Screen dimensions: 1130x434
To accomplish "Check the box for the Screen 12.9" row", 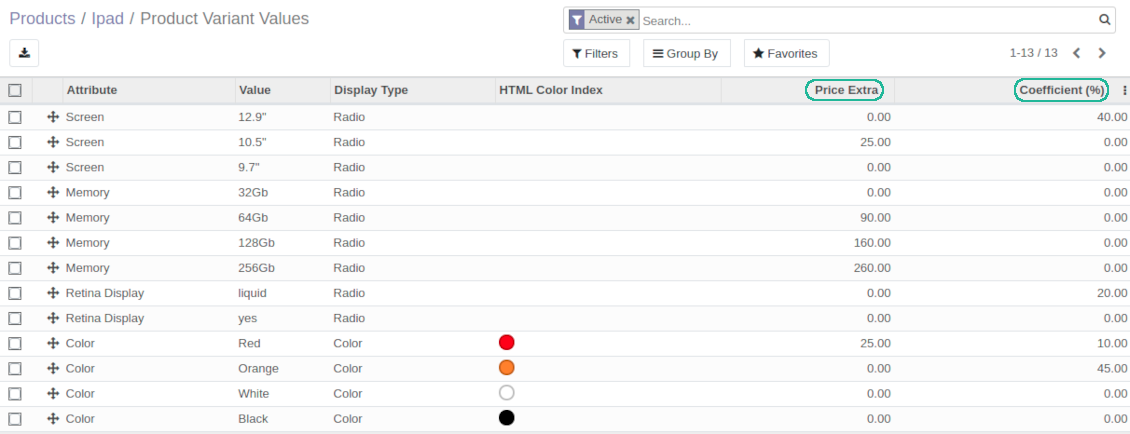I will tap(15, 117).
